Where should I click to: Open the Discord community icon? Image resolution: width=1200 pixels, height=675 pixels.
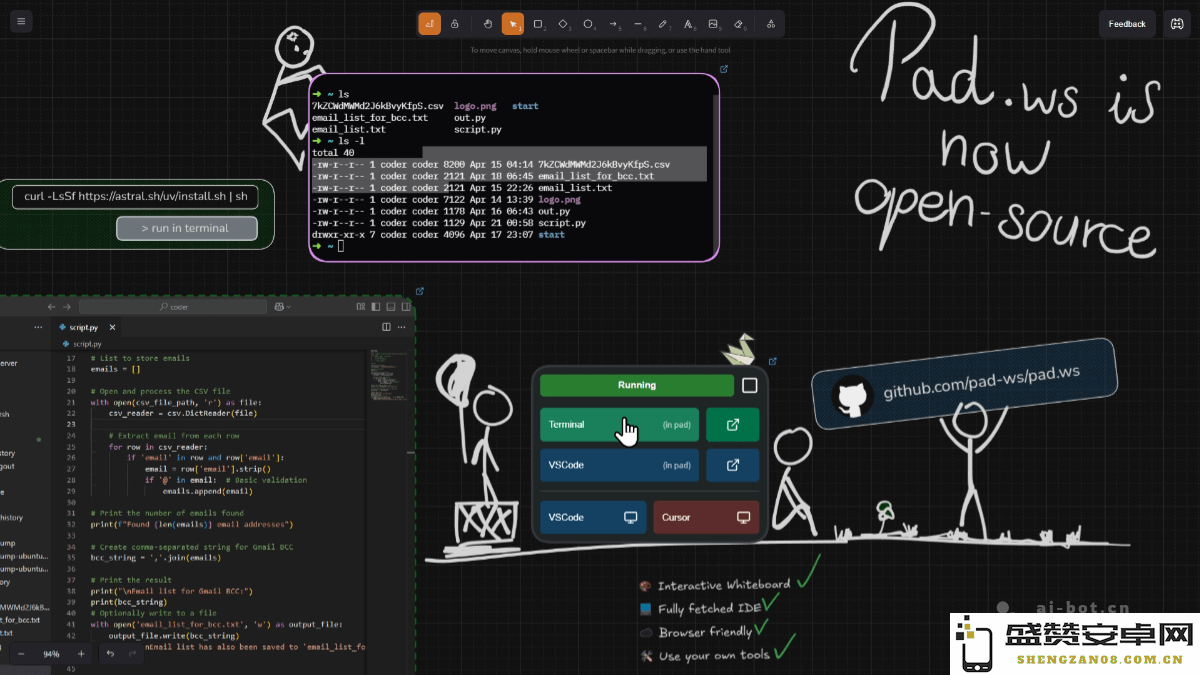(1175, 24)
